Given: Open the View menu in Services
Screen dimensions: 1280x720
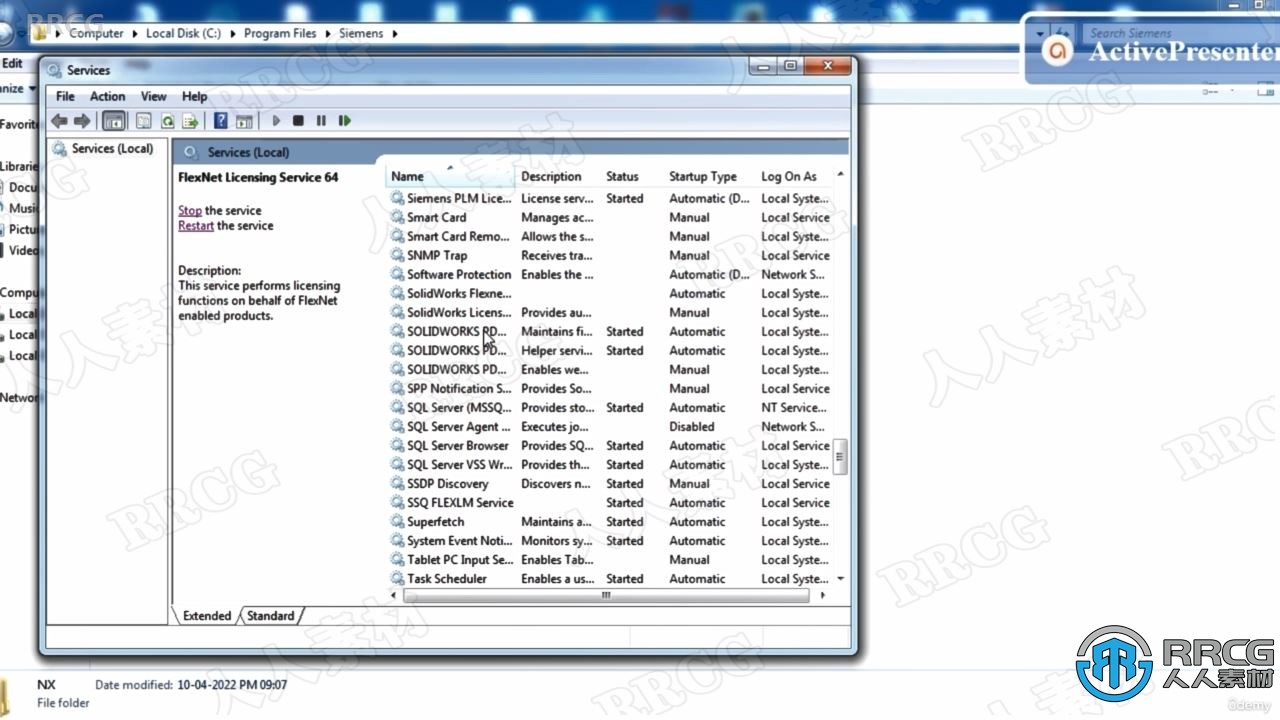Looking at the screenshot, I should (x=154, y=96).
